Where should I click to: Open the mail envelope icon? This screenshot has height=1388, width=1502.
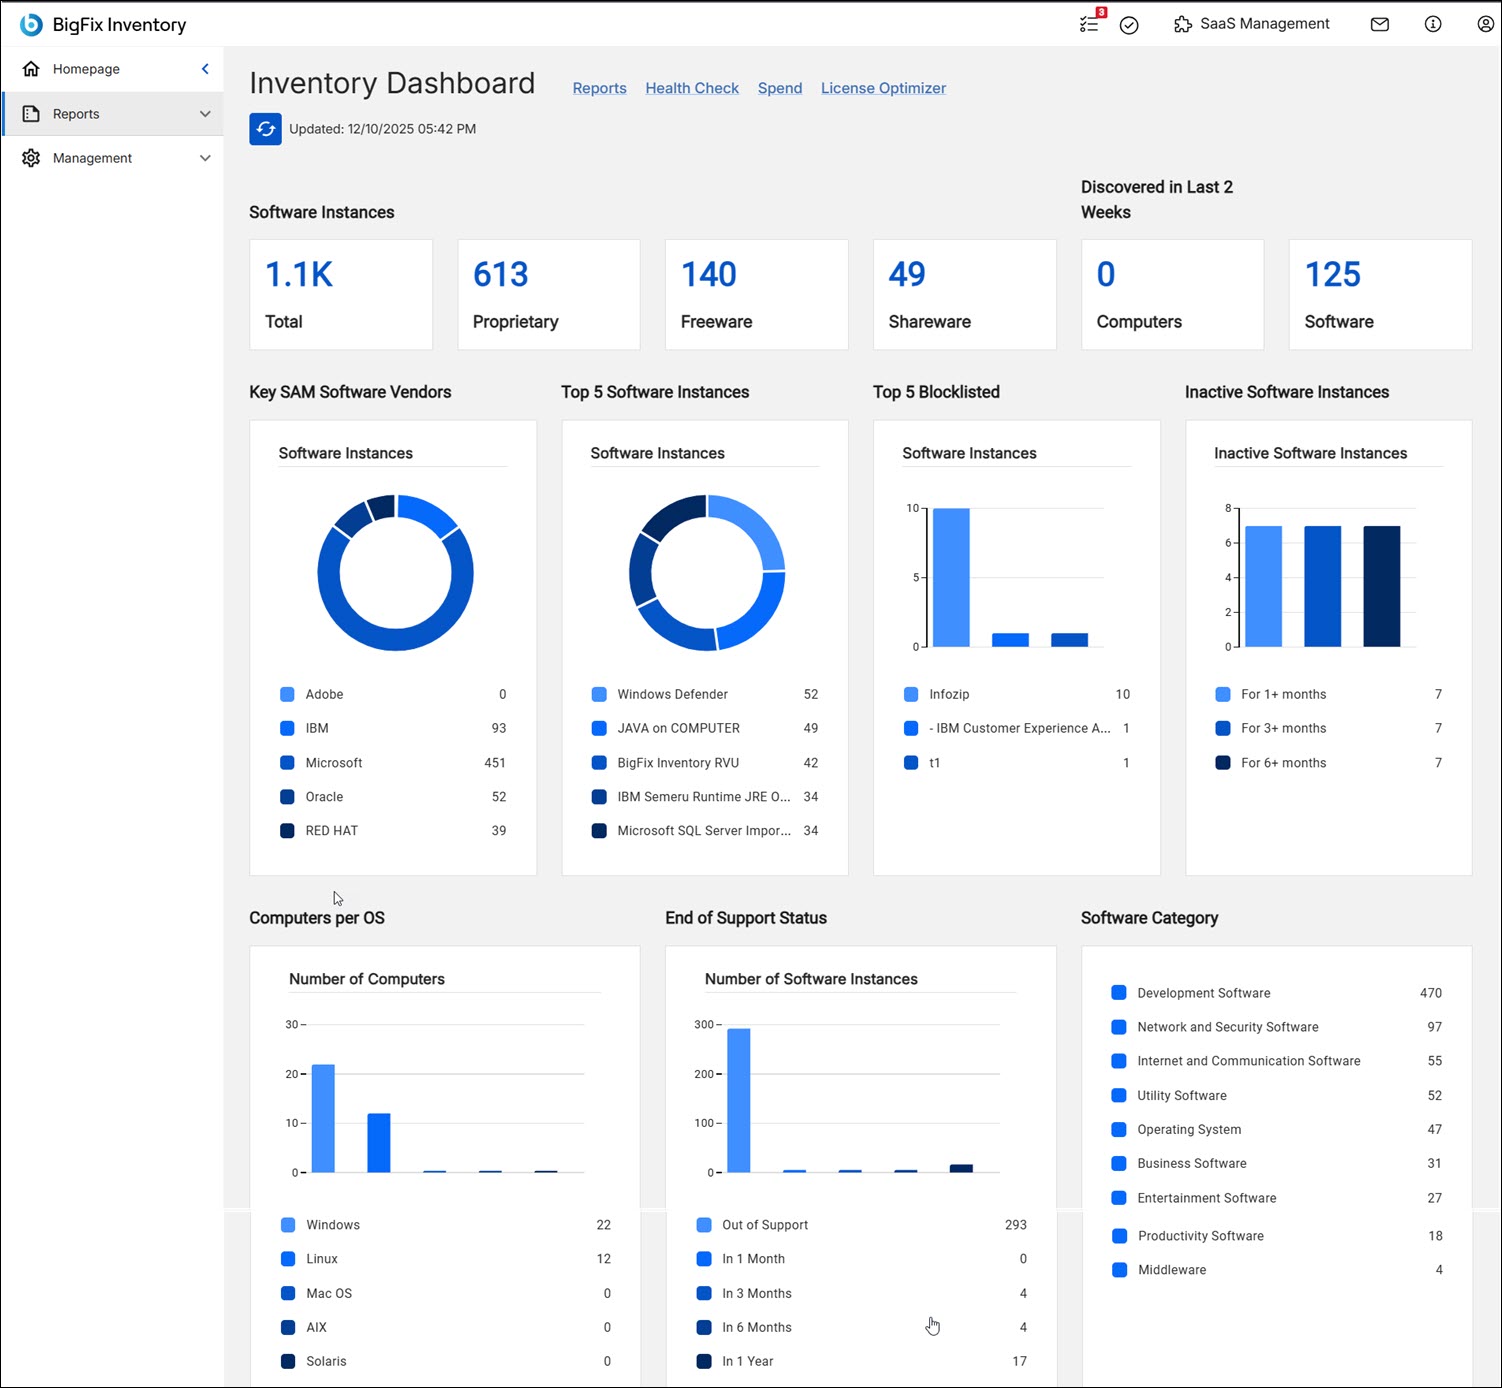point(1379,24)
